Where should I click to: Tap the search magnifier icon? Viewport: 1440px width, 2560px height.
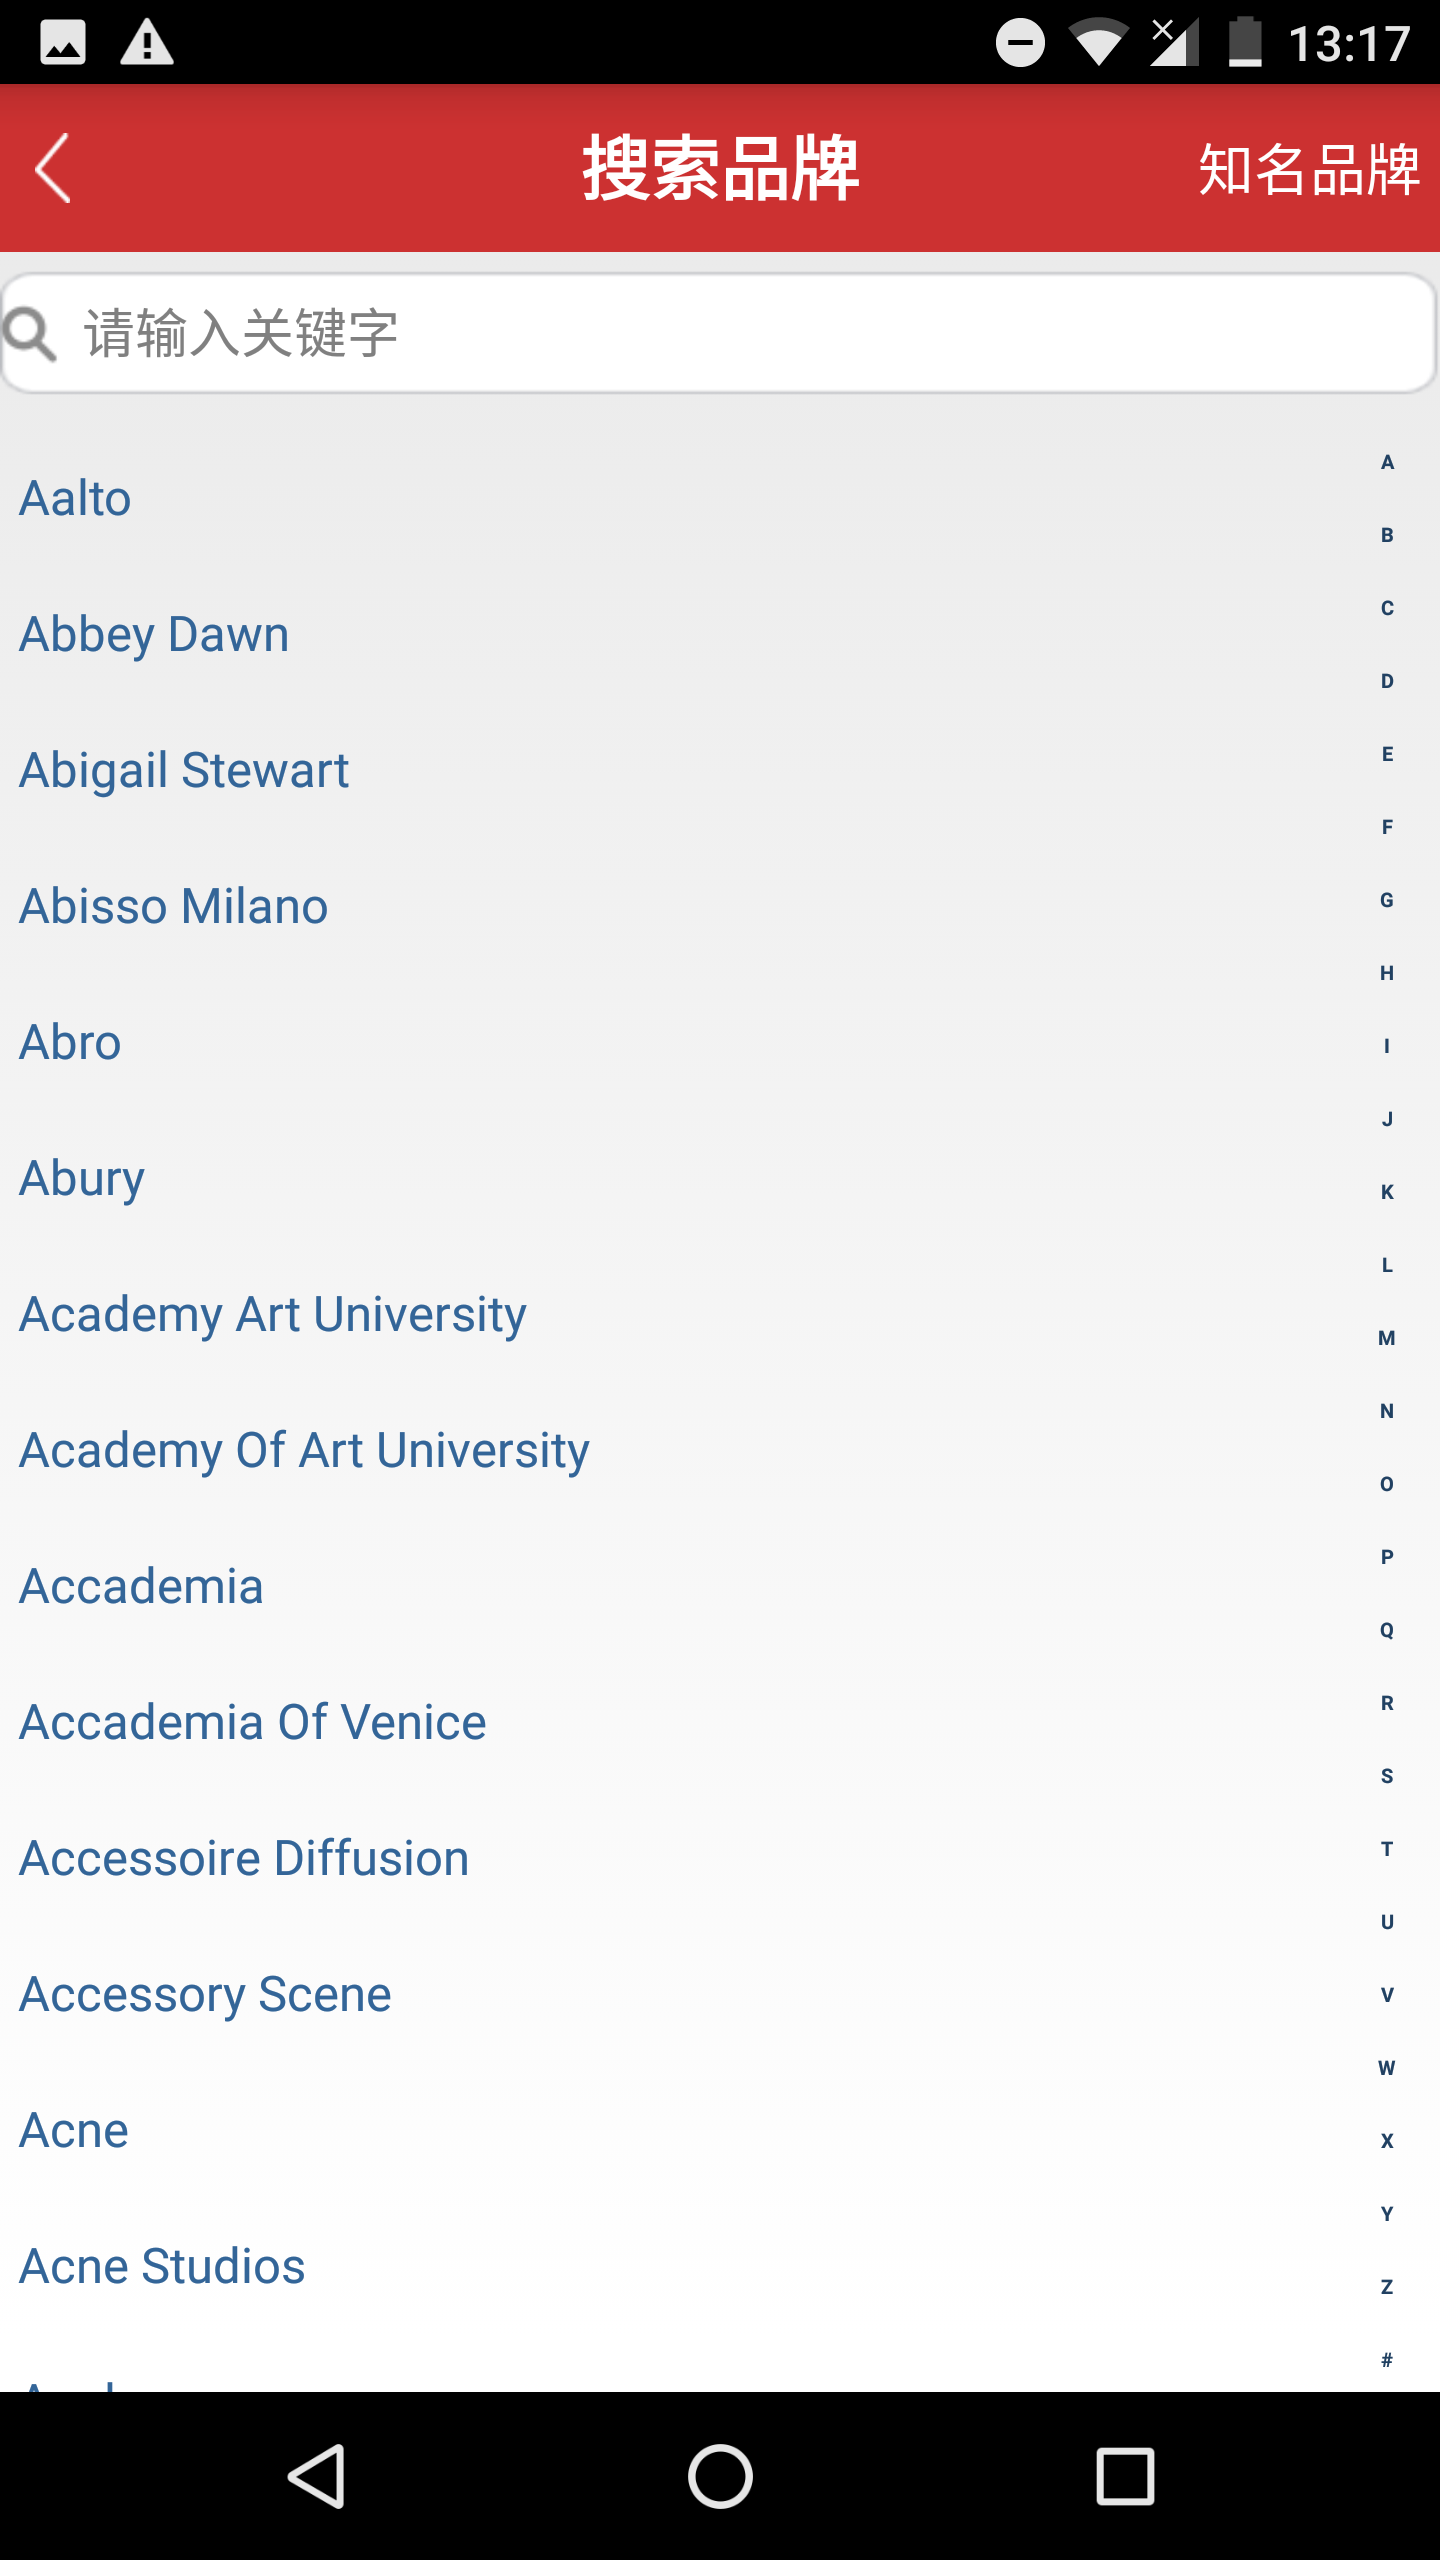click(x=30, y=334)
